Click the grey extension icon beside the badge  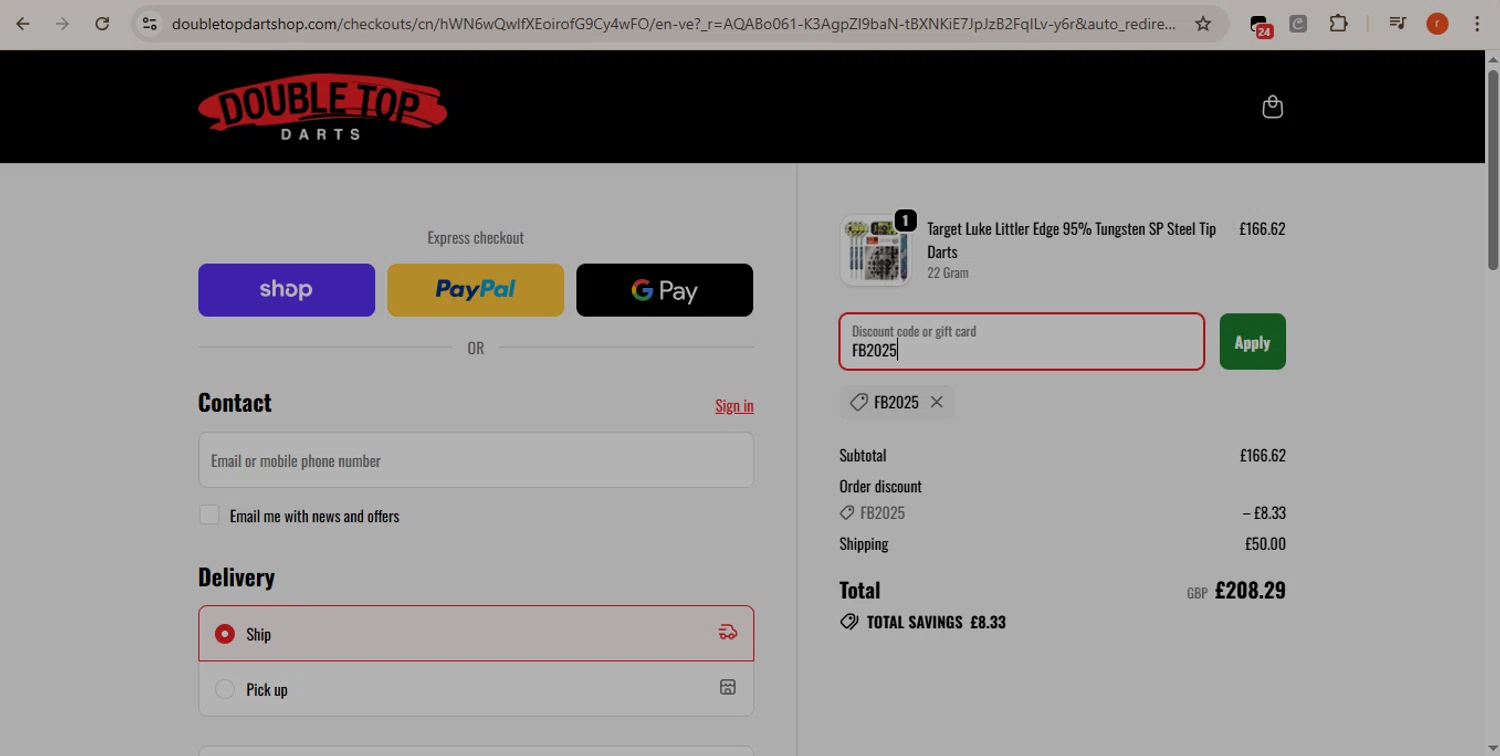(1298, 23)
